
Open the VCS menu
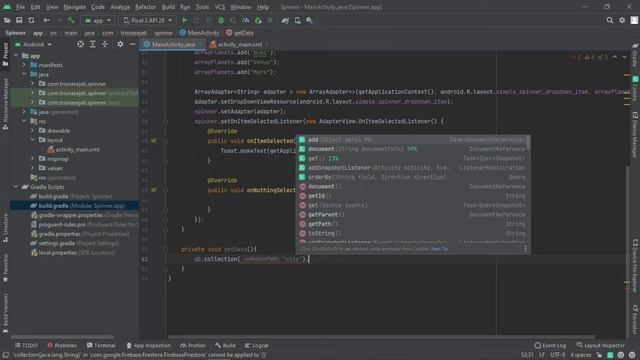(x=220, y=7)
